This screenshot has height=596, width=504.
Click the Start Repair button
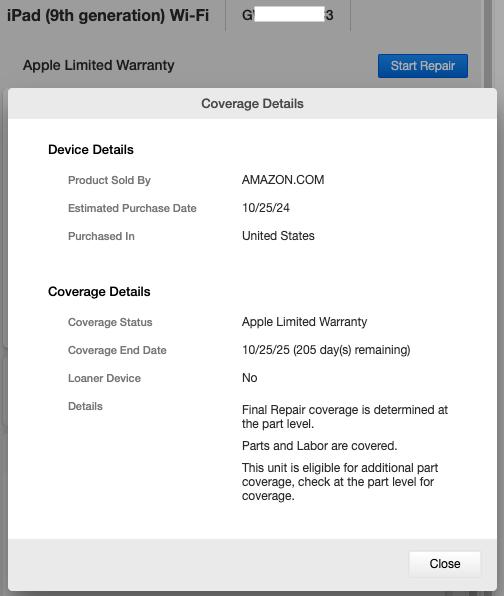423,66
